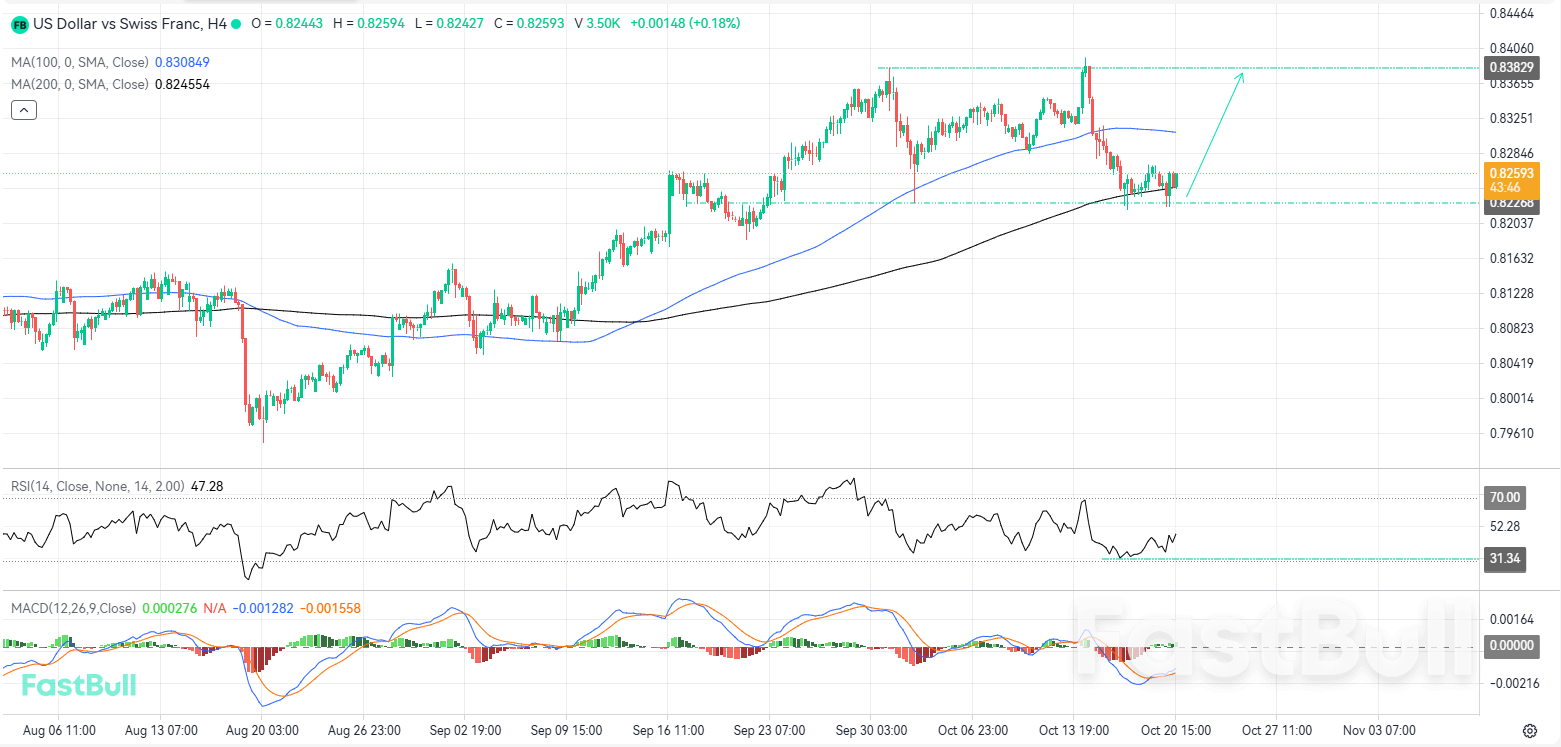The image size is (1561, 747).
Task: Click the change value +0.00148 (+0.18%)
Action: click(x=685, y=23)
